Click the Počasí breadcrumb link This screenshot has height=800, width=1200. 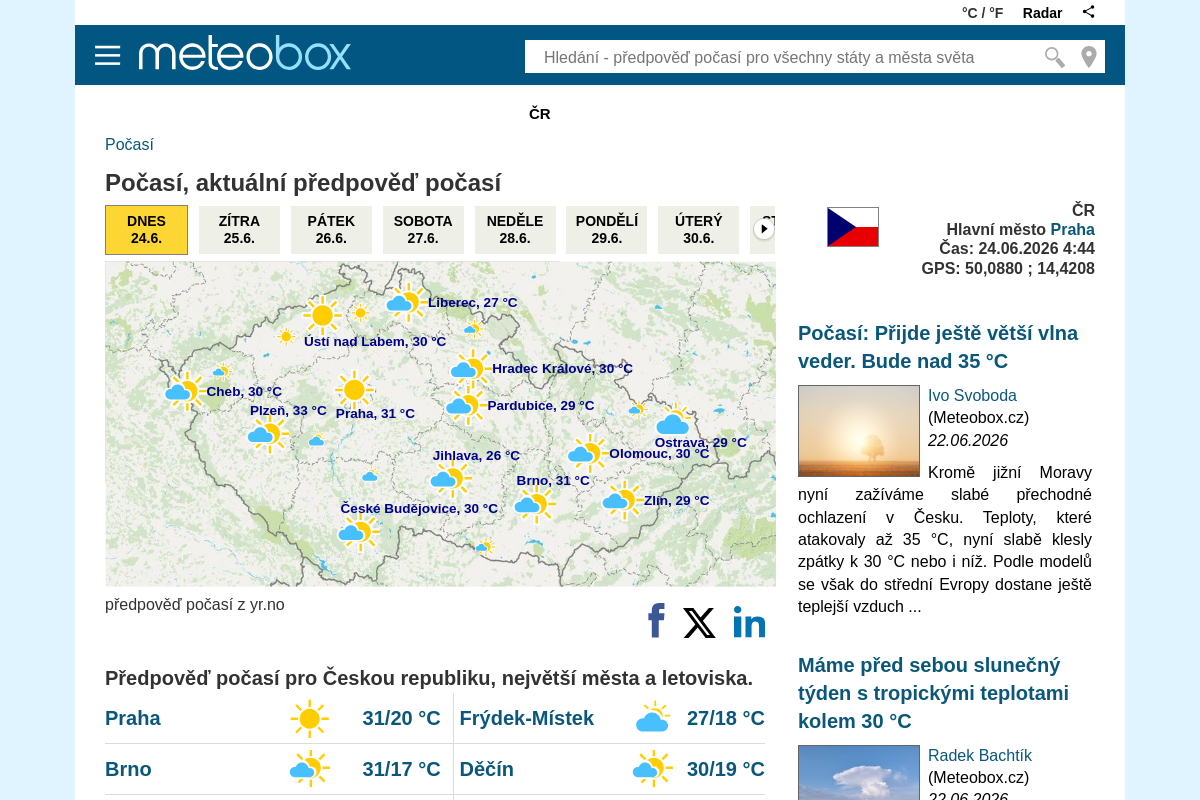[129, 144]
